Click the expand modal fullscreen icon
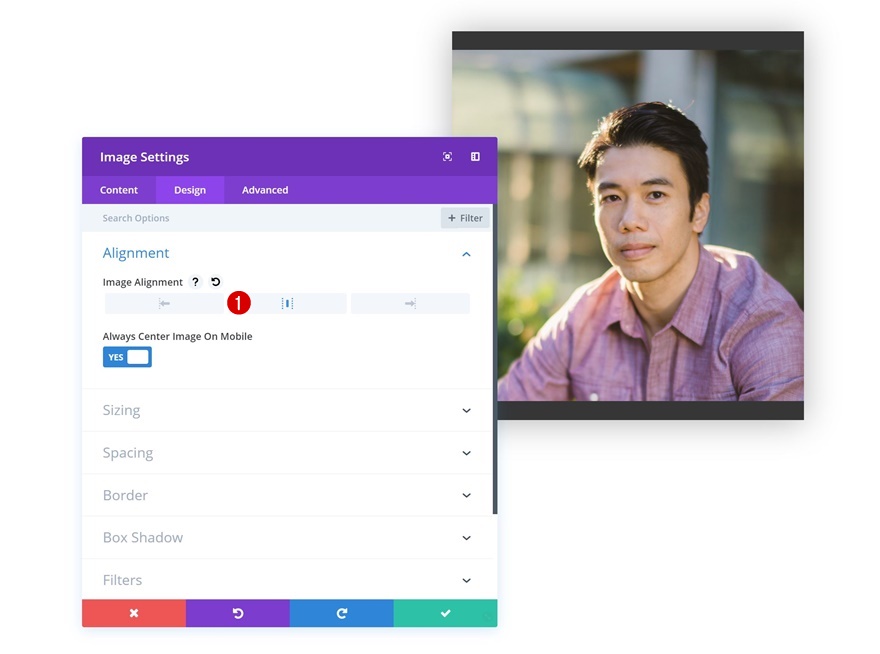Viewport: 880px width, 654px height. click(x=447, y=157)
